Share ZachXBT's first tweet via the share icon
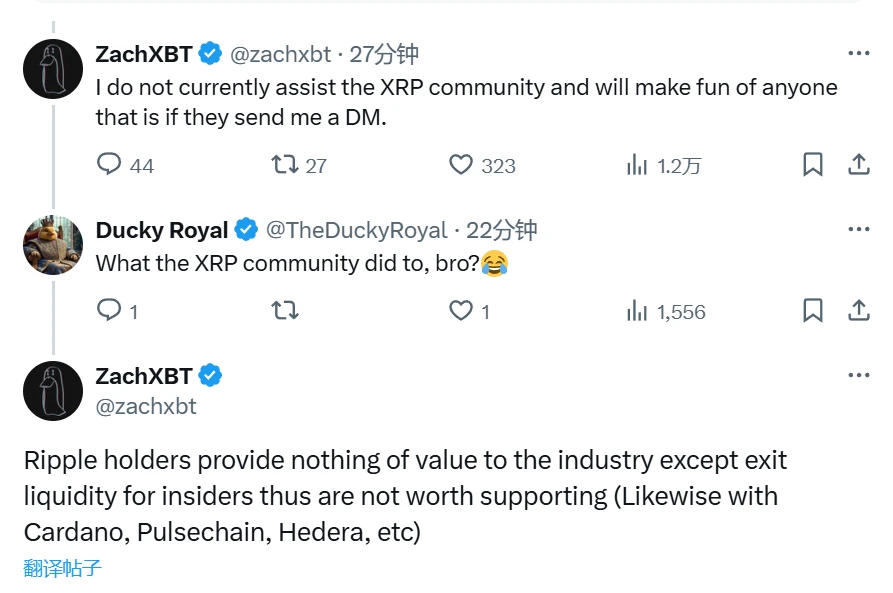This screenshot has height=593, width=893. [859, 164]
